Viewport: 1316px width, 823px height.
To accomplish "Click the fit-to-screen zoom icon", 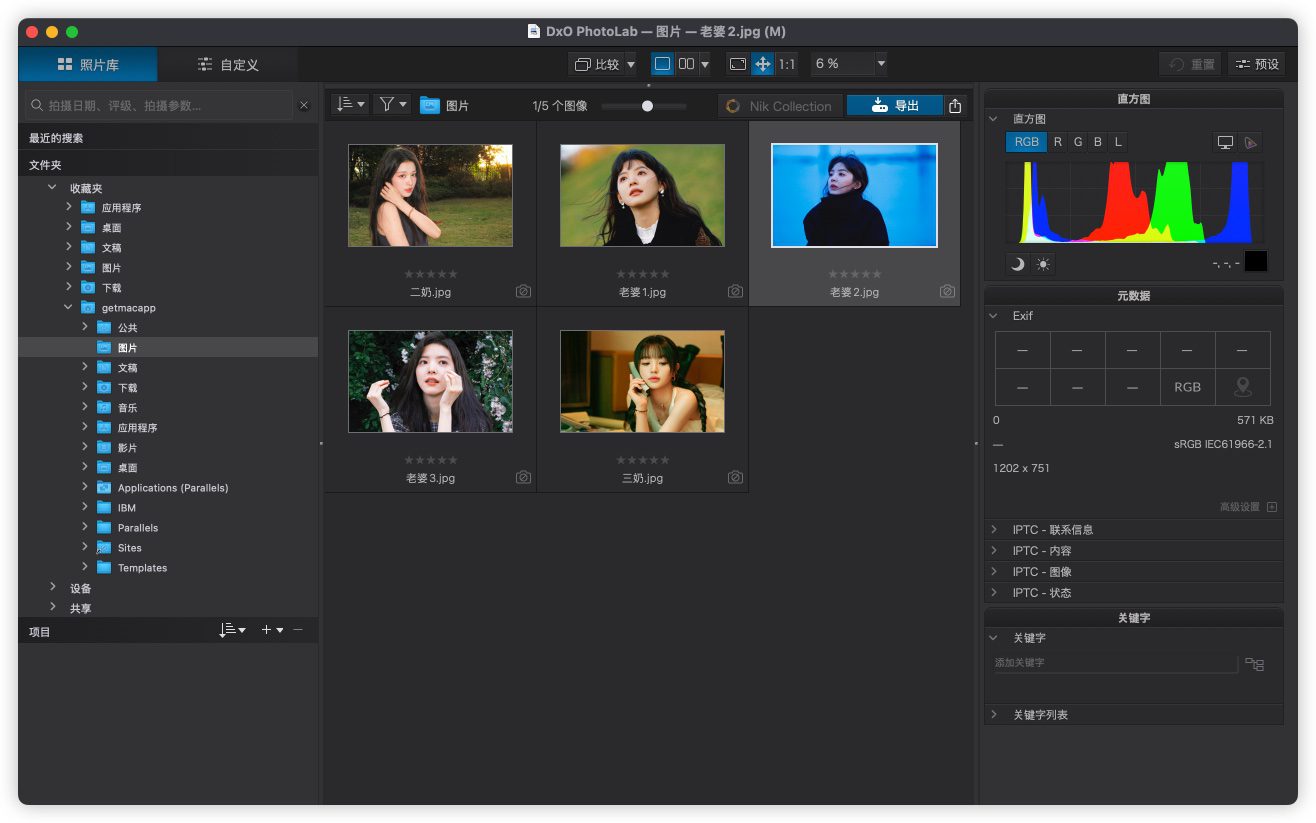I will [x=737, y=64].
